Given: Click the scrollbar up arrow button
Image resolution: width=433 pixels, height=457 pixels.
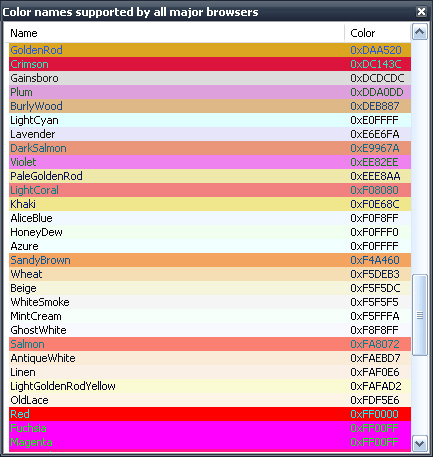Looking at the screenshot, I should 420,32.
